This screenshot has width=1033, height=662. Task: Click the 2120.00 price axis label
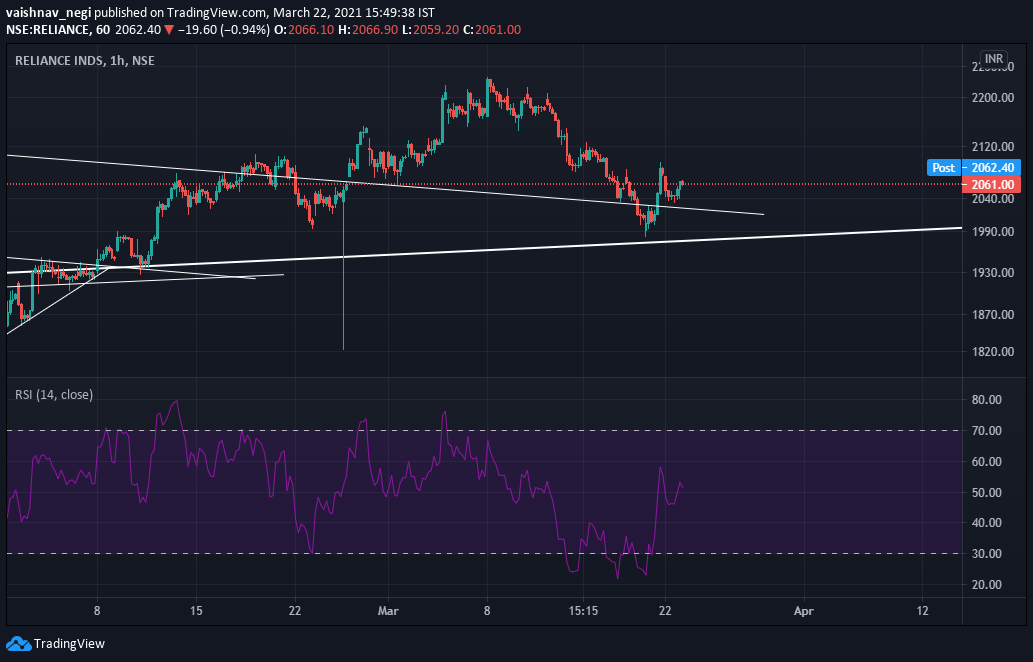click(992, 146)
